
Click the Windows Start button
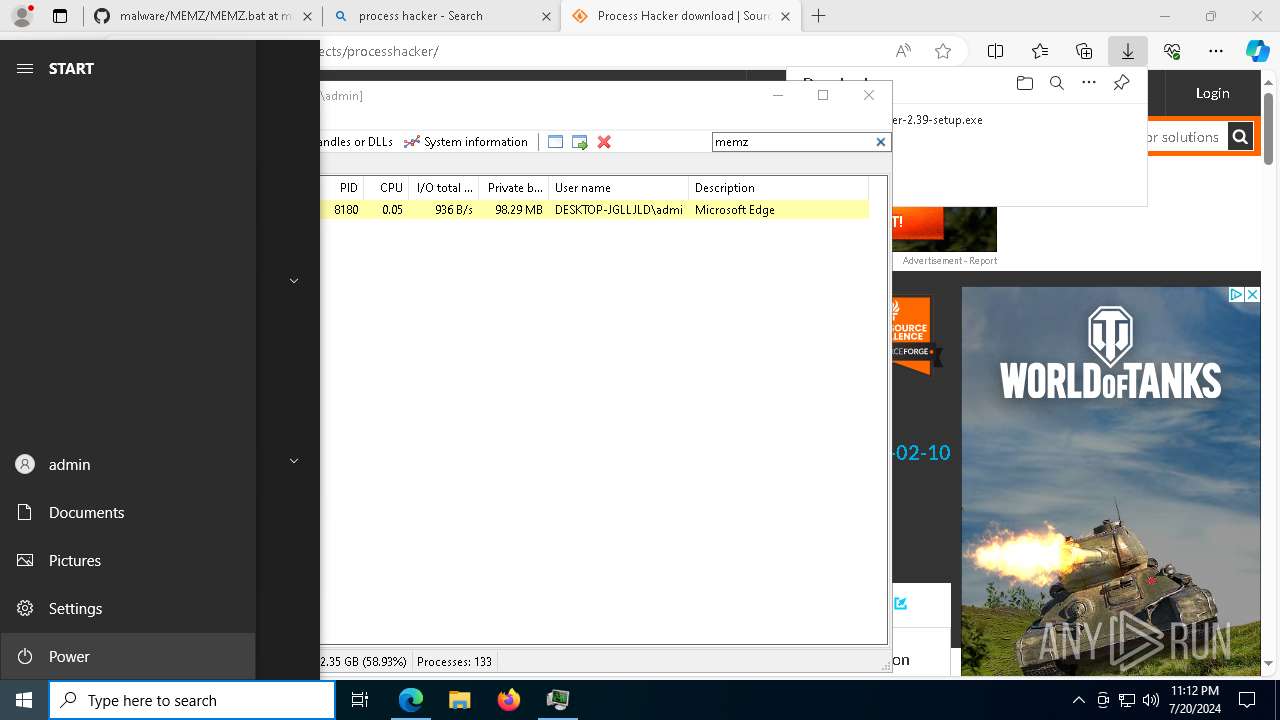click(24, 700)
